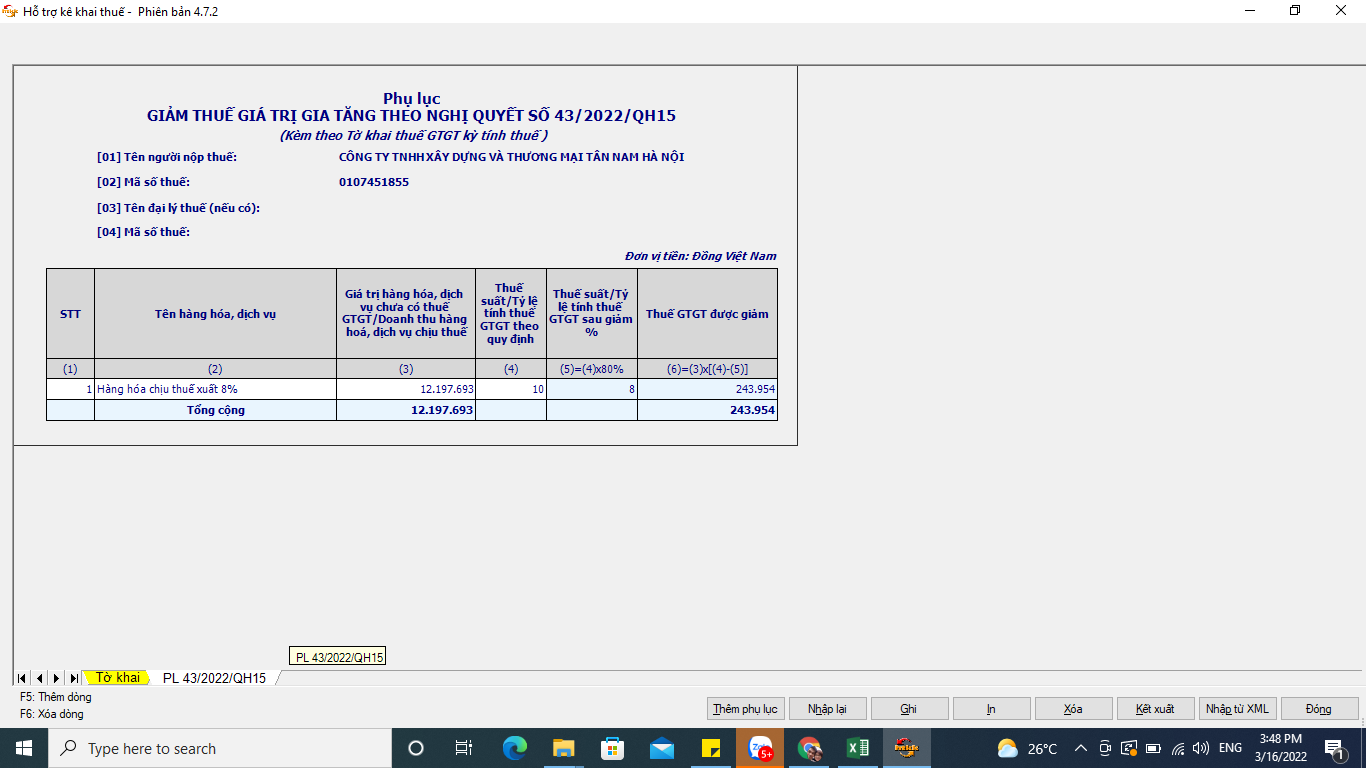Check the battery status icon
This screenshot has width=1366, height=768.
pos(1153,748)
